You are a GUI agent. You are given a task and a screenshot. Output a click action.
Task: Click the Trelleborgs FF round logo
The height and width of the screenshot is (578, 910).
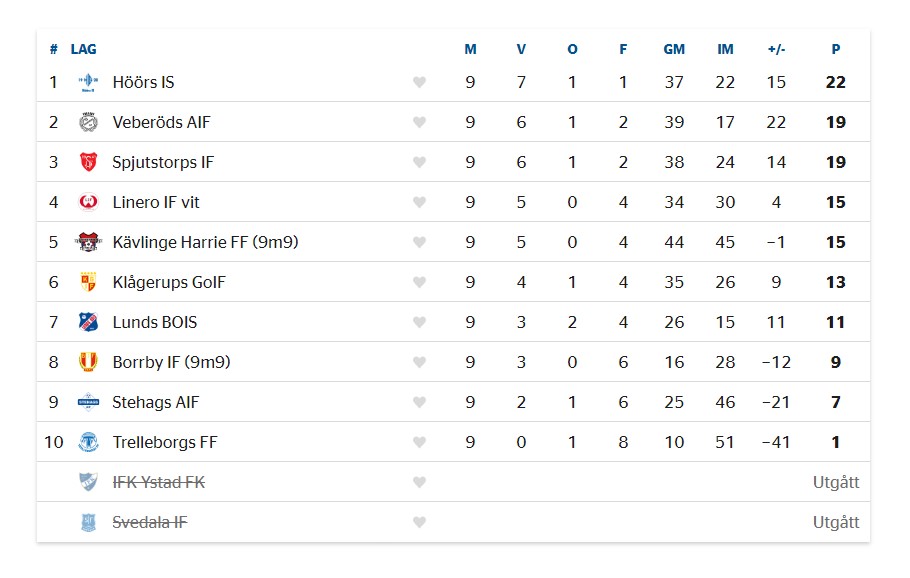tap(88, 442)
